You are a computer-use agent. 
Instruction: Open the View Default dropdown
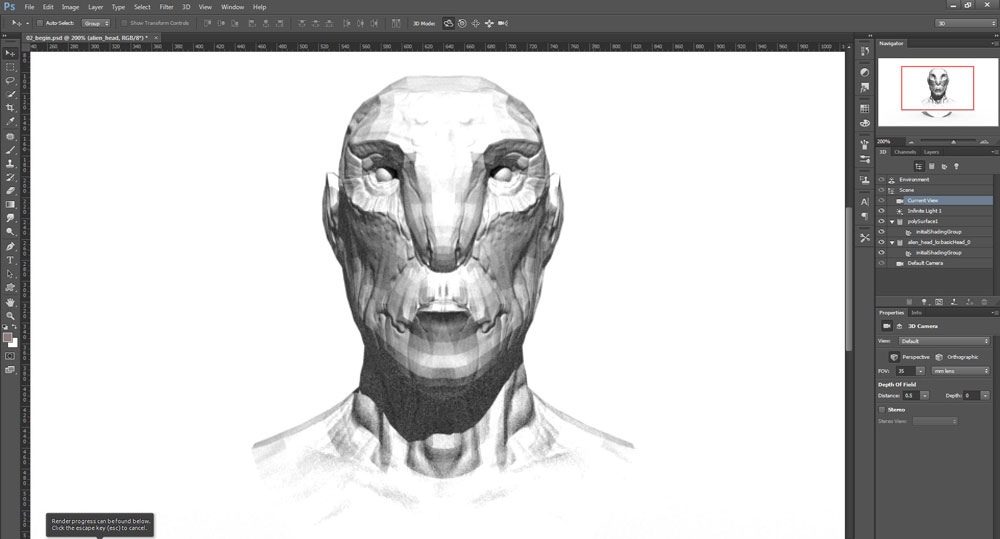click(944, 341)
